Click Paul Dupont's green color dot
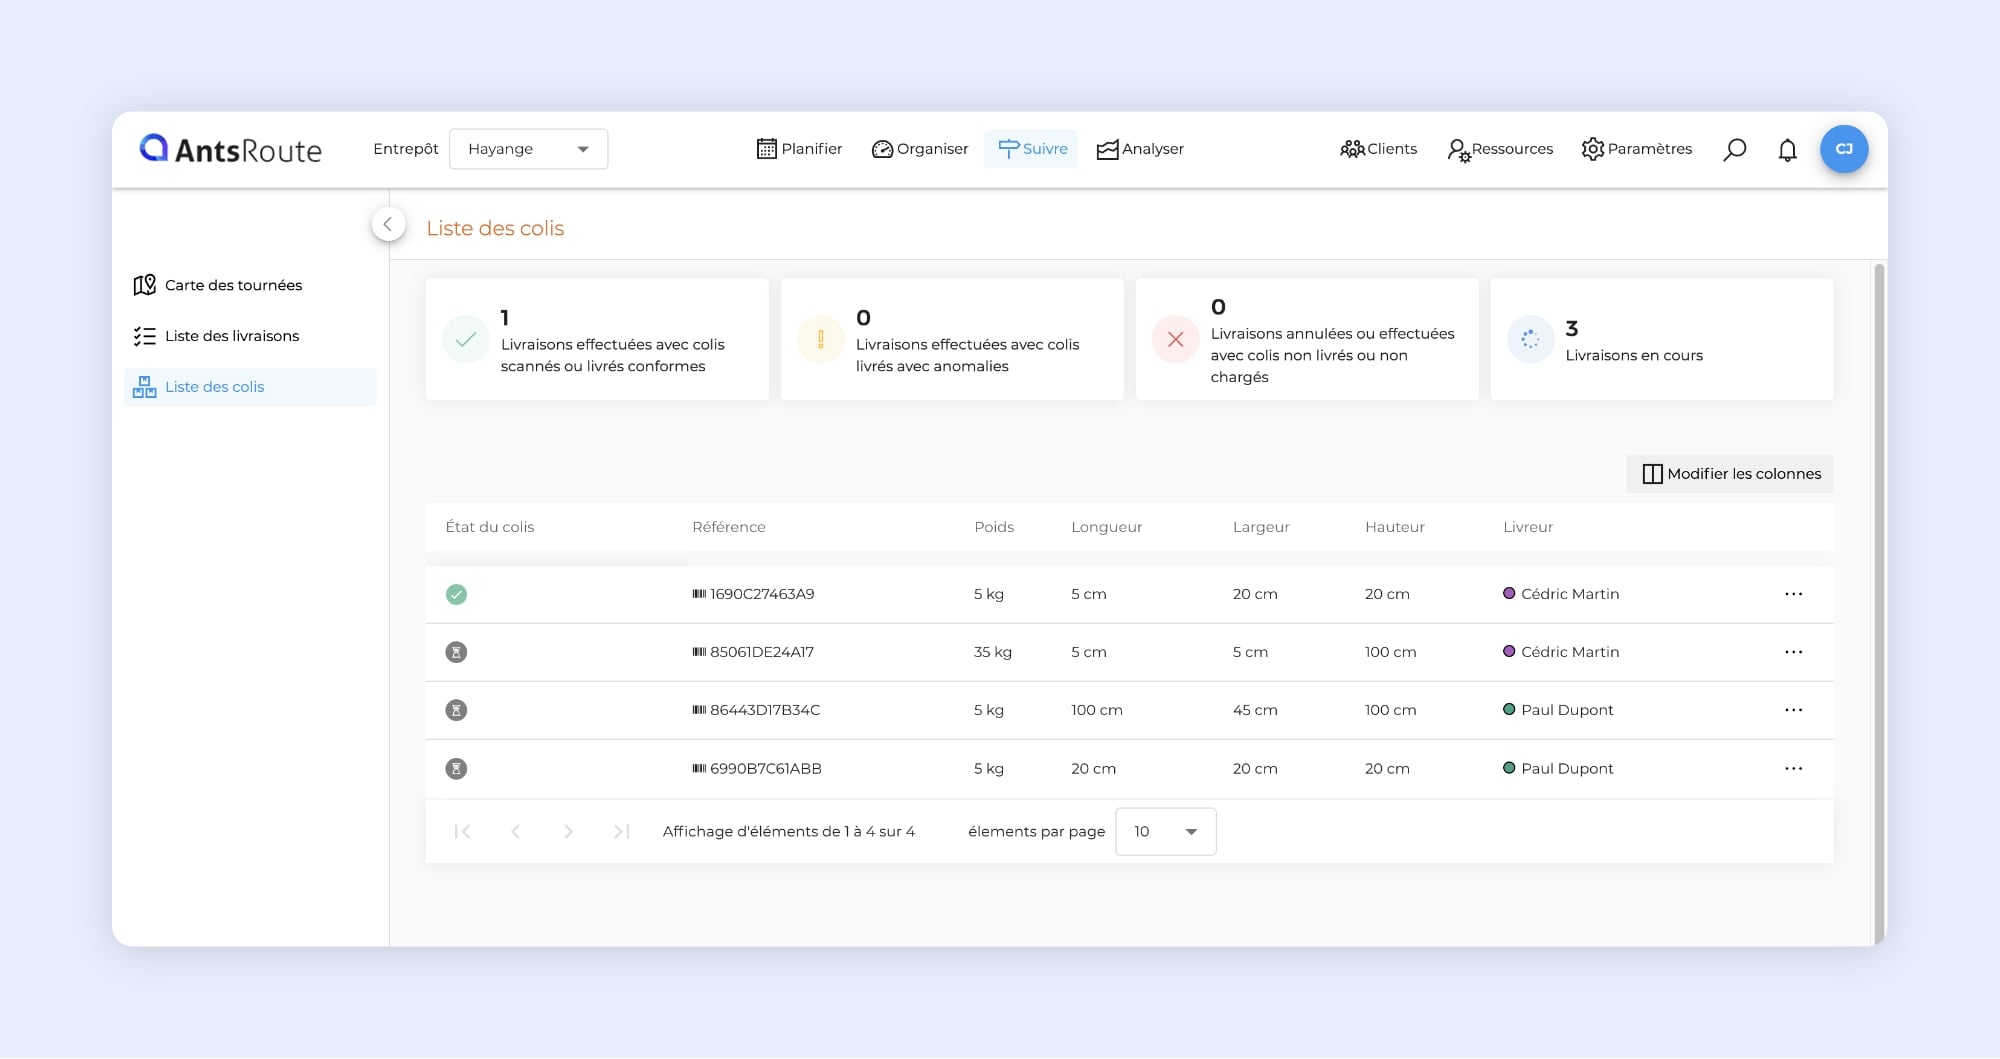Viewport: 2000px width, 1059px height. point(1509,710)
